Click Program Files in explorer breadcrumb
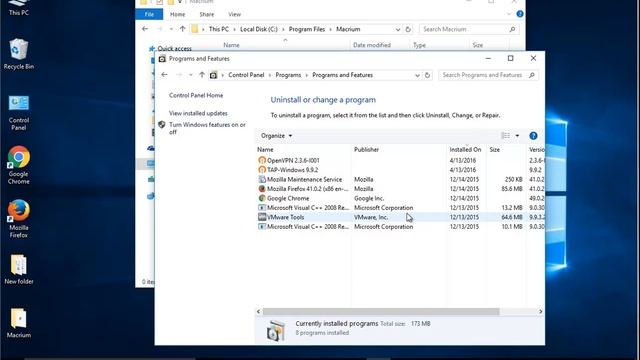 (307, 29)
